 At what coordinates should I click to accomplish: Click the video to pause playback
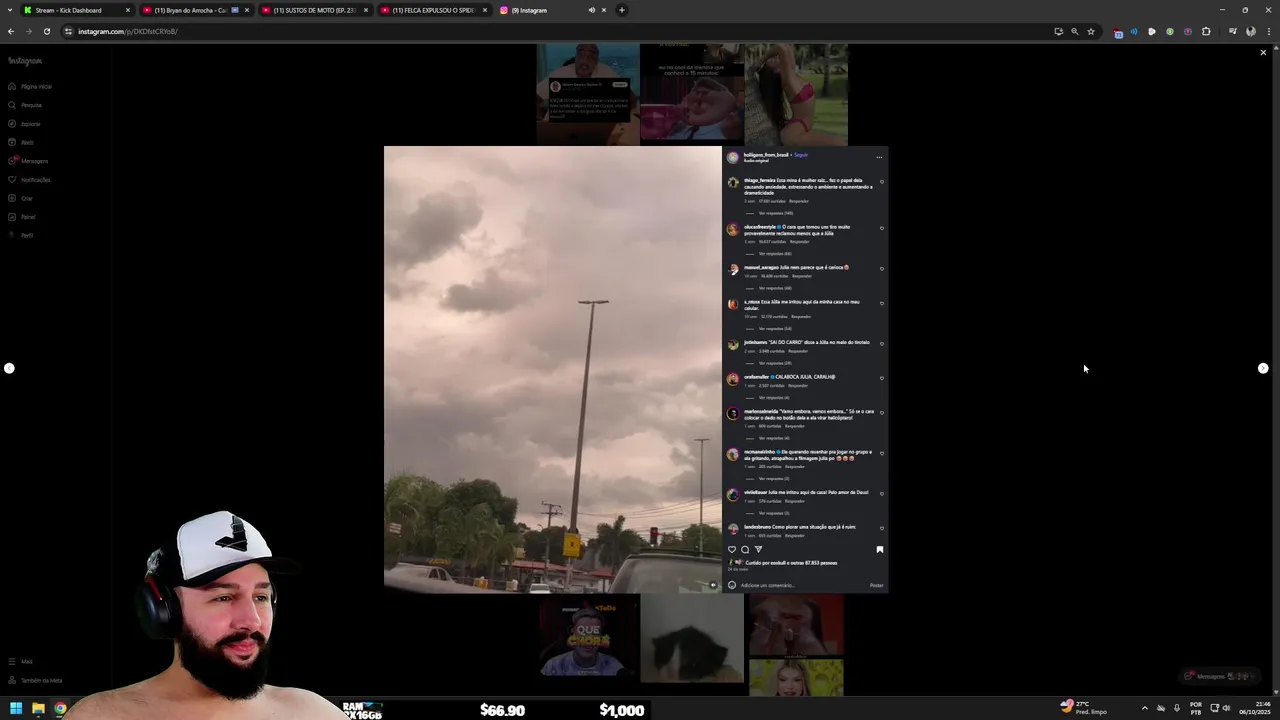(x=552, y=369)
